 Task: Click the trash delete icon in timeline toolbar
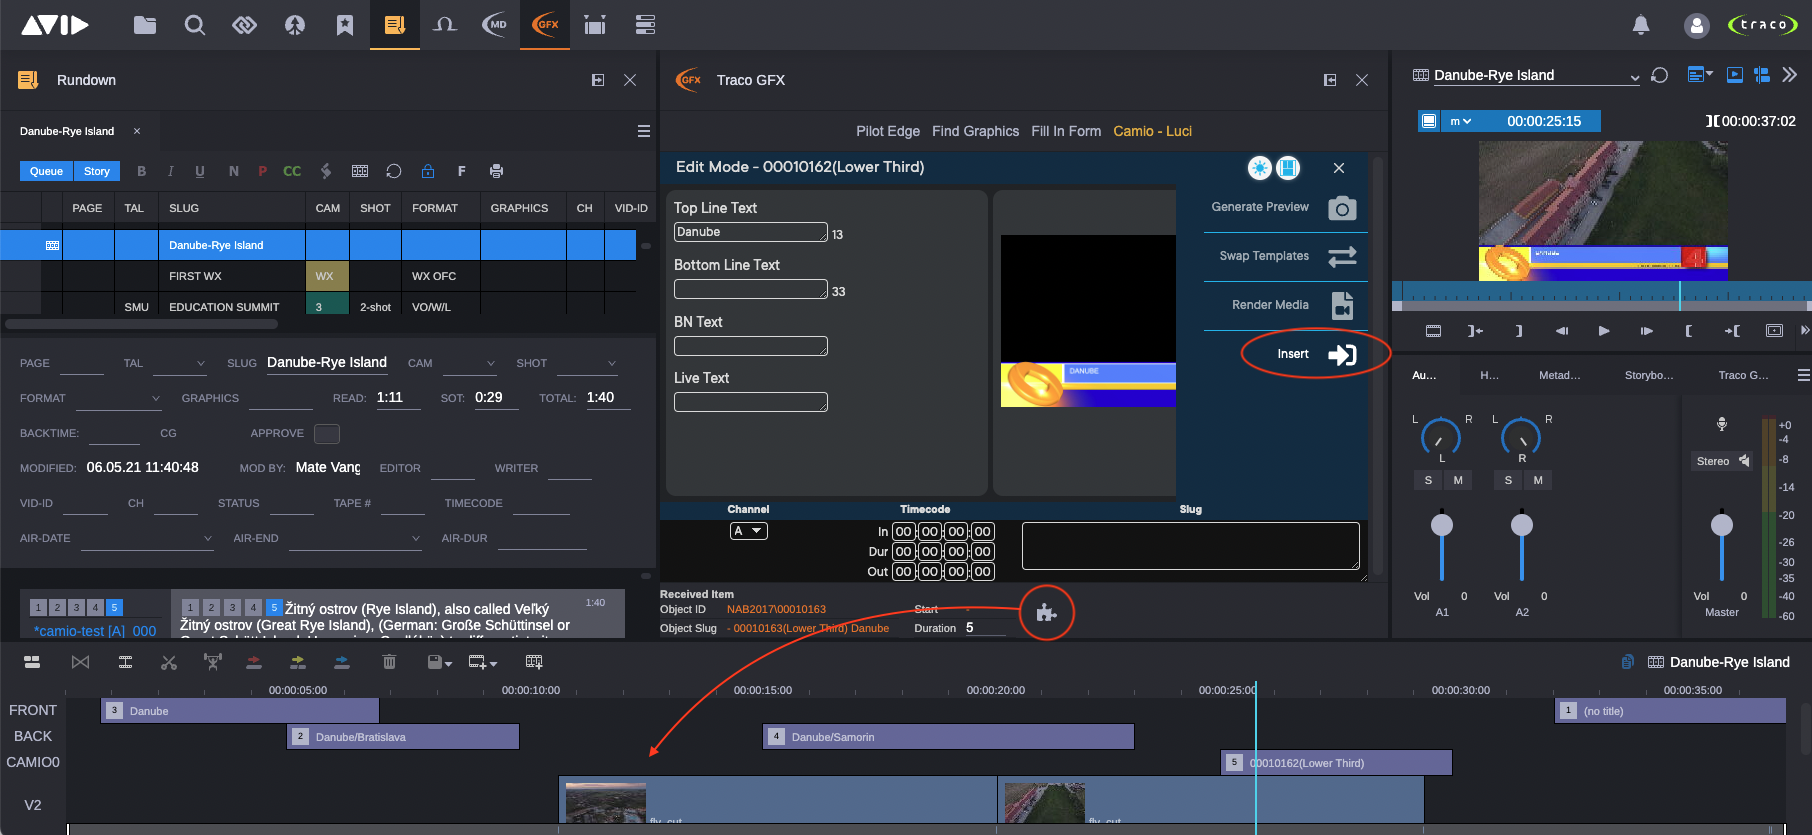tap(389, 662)
